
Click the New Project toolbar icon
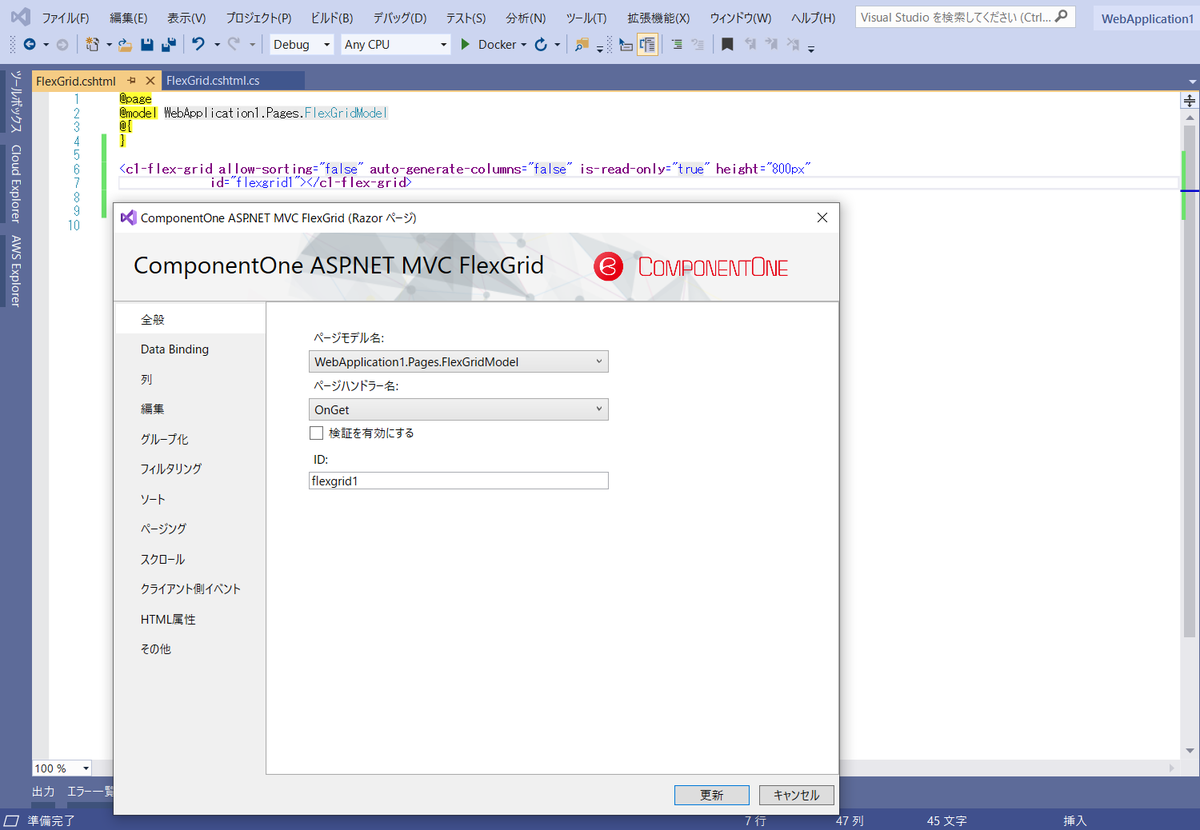[92, 45]
